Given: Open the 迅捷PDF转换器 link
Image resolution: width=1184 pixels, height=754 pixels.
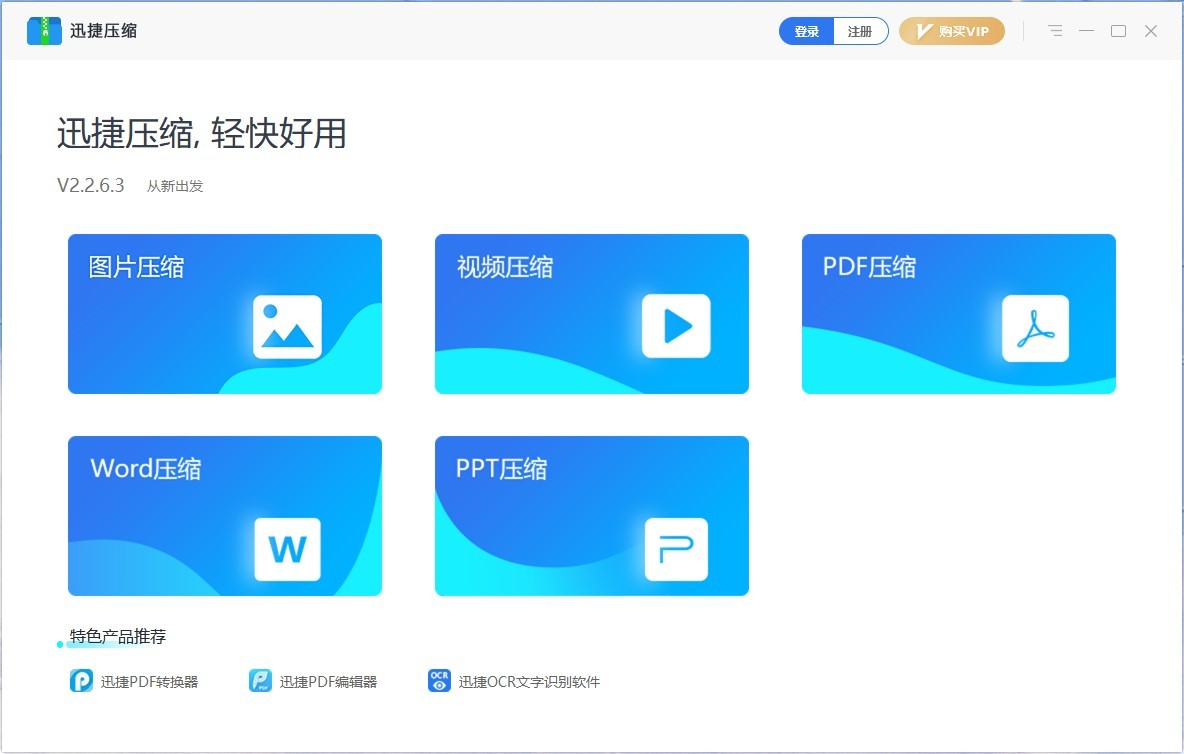Looking at the screenshot, I should tap(153, 681).
